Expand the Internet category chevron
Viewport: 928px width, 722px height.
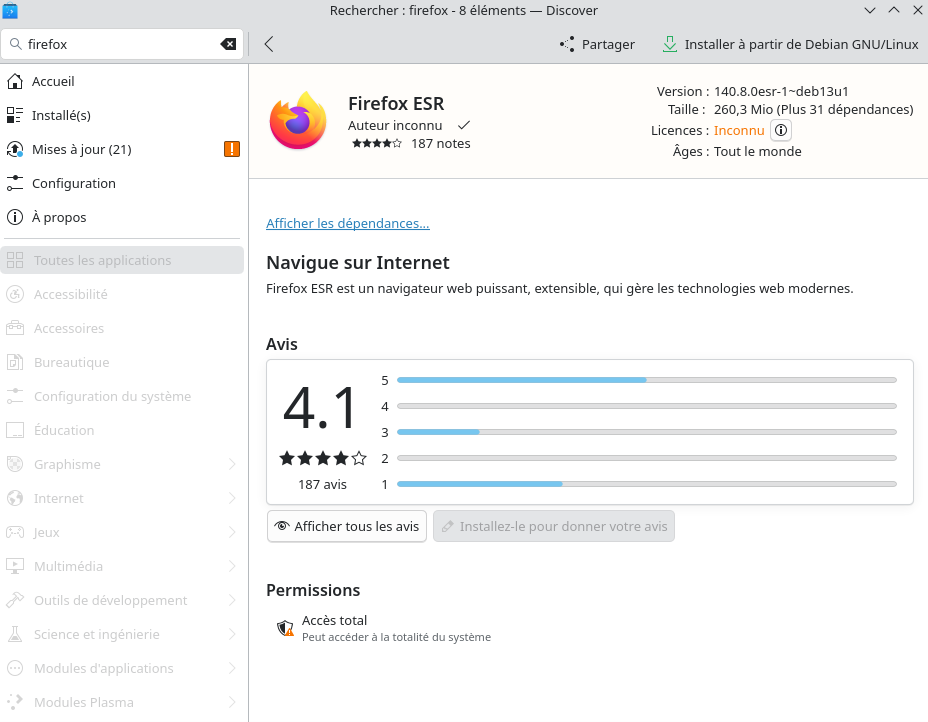(232, 498)
